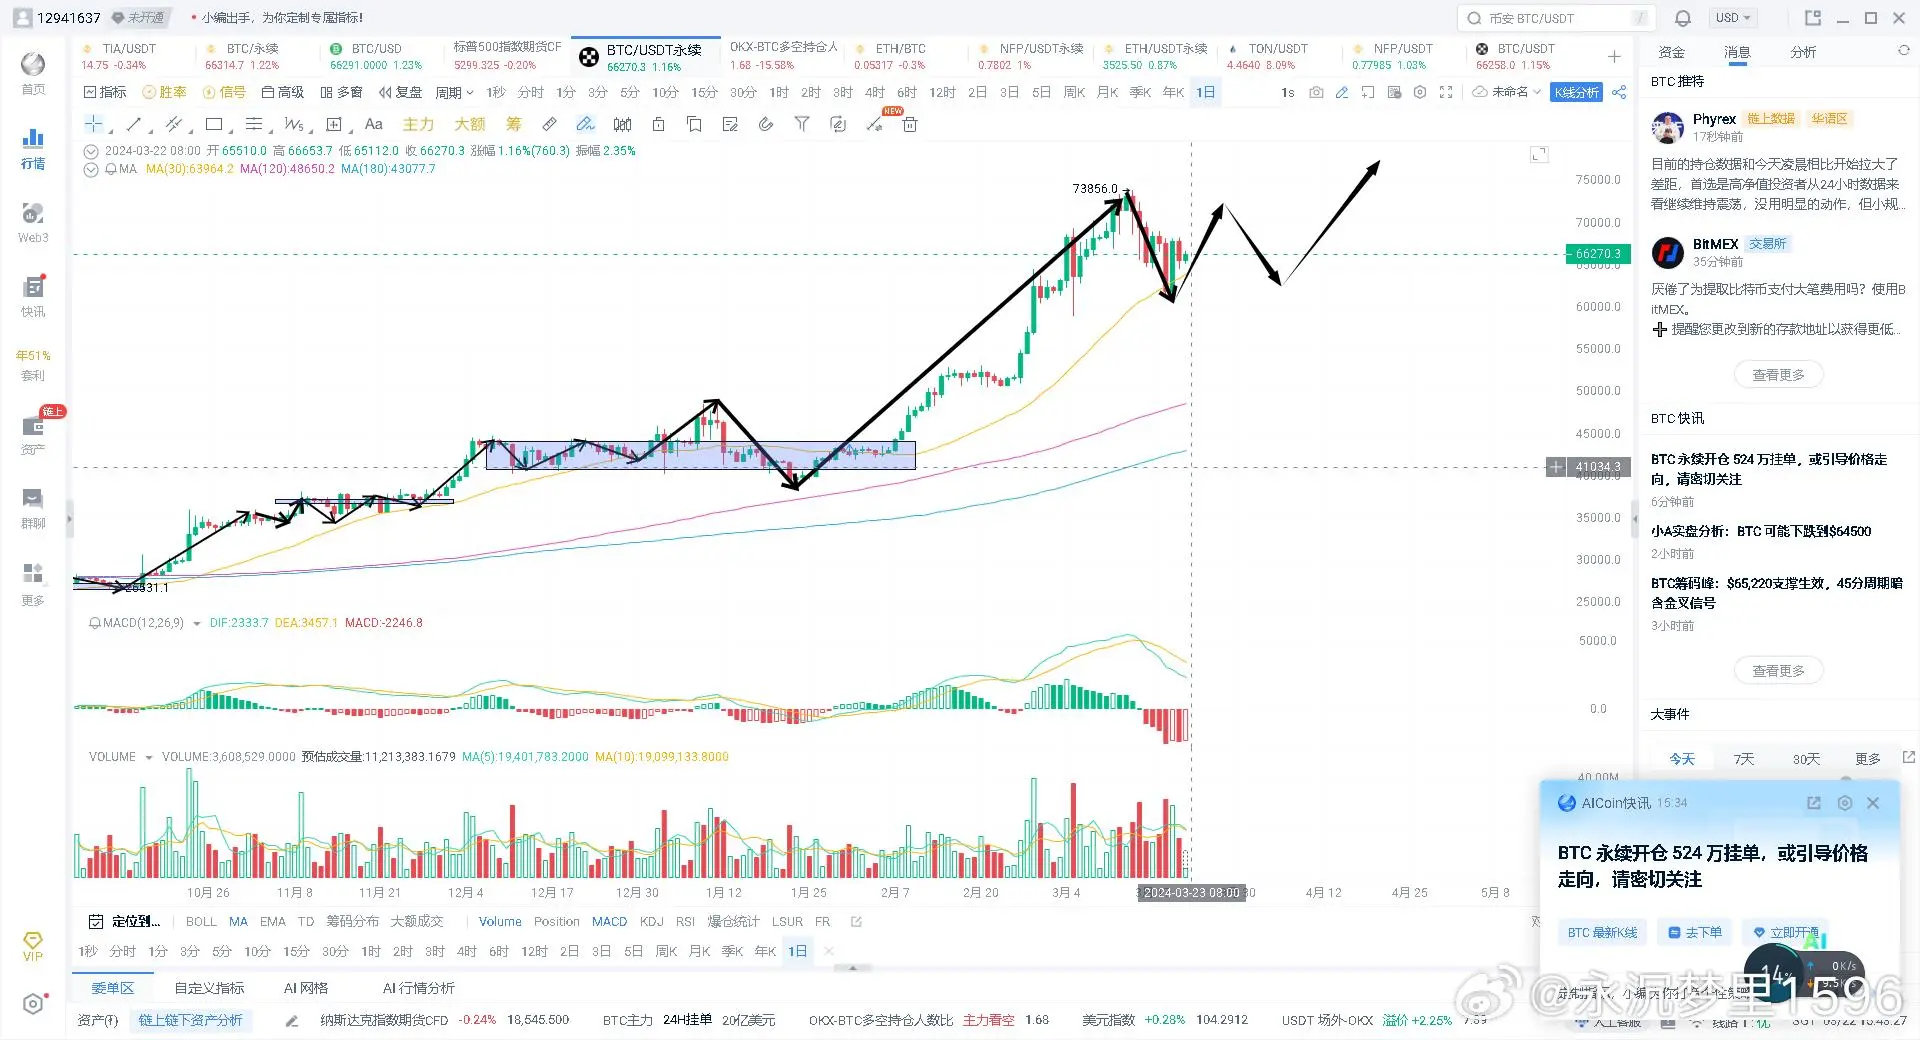Image resolution: width=1920 pixels, height=1040 pixels.
Task: Toggle the MA indicator below chart
Action: coord(238,921)
